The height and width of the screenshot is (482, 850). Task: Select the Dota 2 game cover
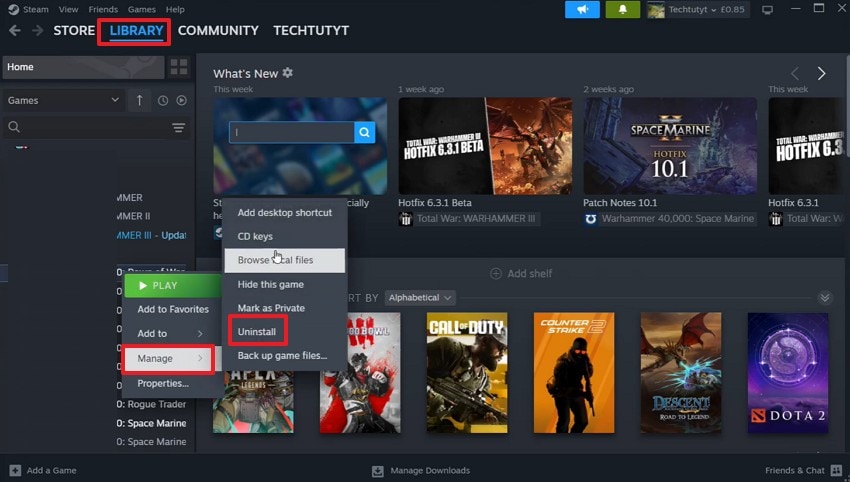(x=788, y=372)
